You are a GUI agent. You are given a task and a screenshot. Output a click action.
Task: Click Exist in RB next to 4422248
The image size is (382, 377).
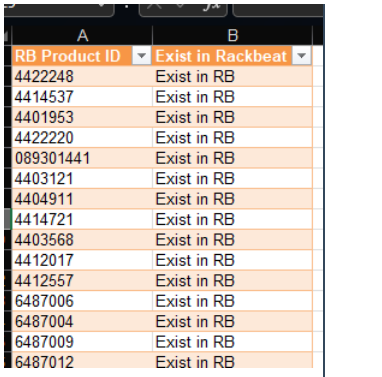[x=232, y=76]
